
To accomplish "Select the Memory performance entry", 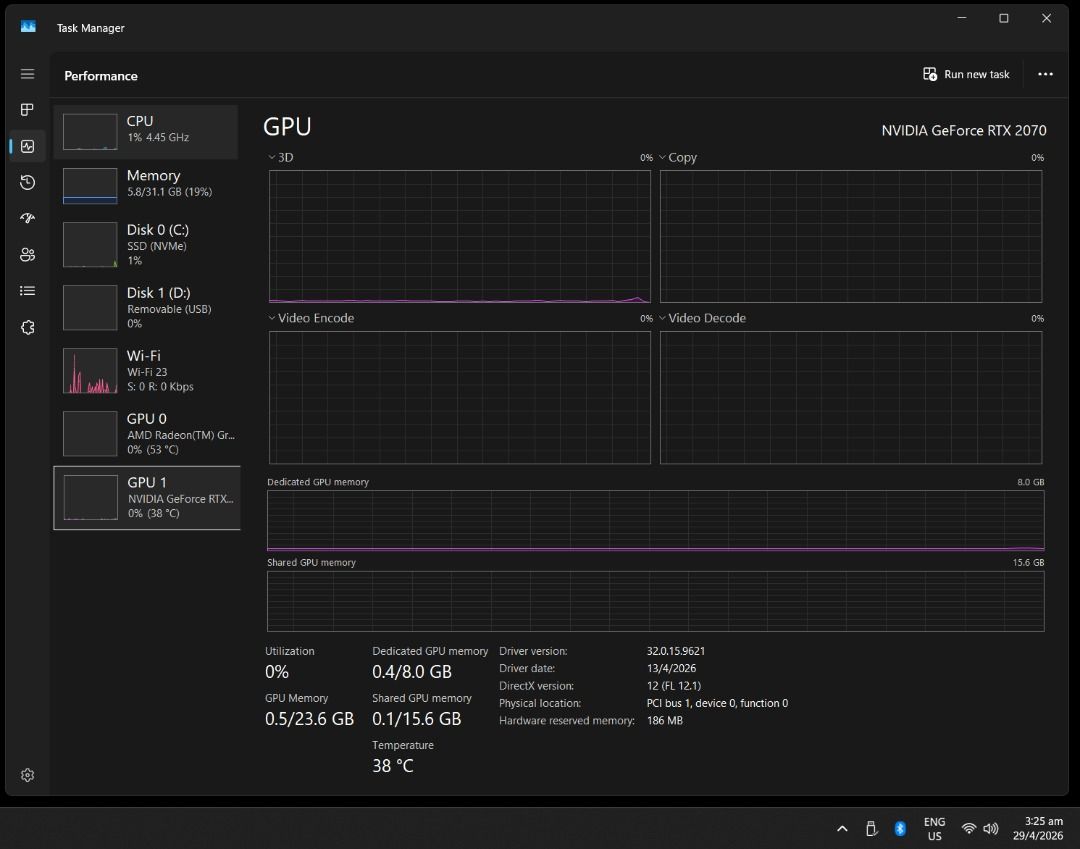I will point(146,184).
